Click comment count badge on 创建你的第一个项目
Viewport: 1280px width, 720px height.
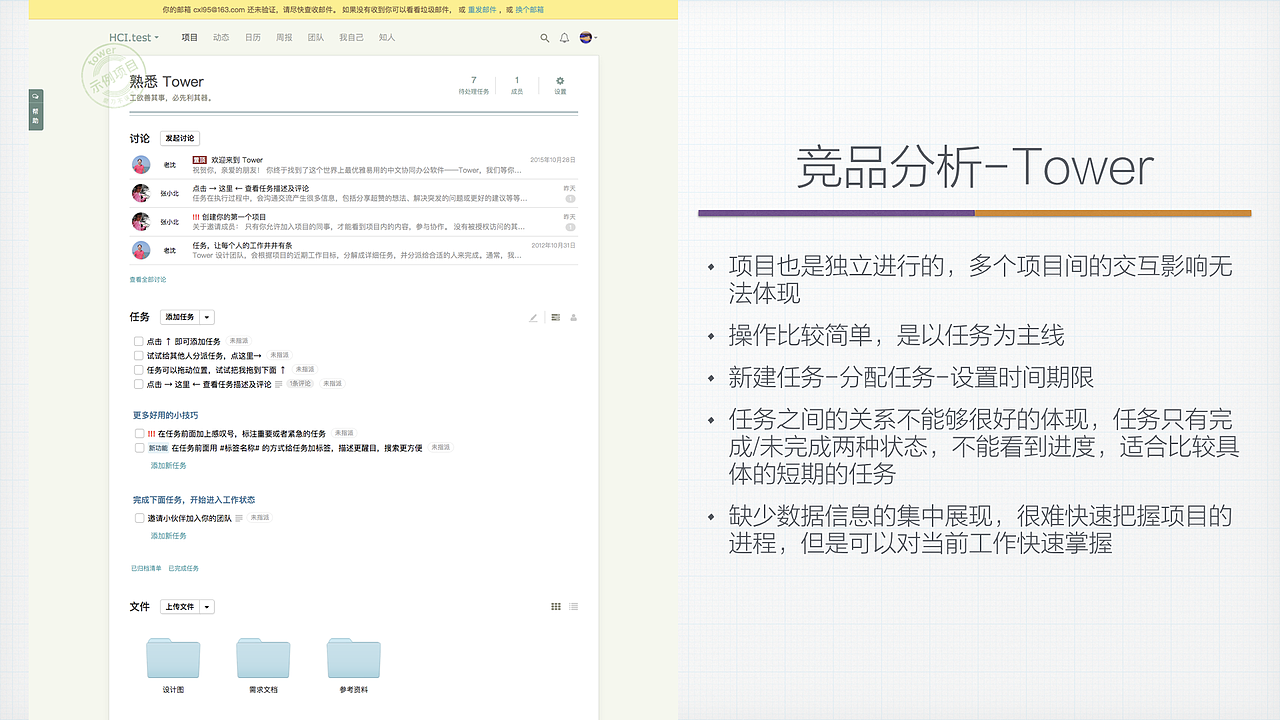point(570,227)
